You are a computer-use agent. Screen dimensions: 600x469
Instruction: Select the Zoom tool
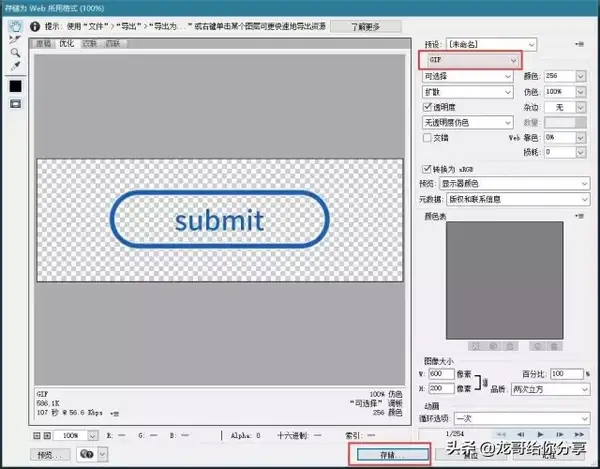pos(14,52)
